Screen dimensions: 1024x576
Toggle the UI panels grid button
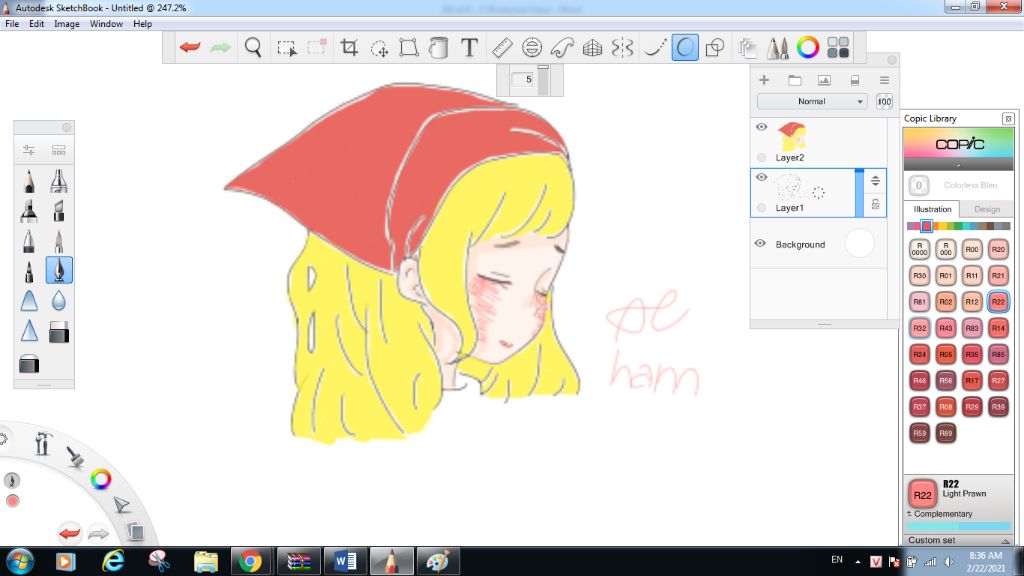tap(838, 47)
